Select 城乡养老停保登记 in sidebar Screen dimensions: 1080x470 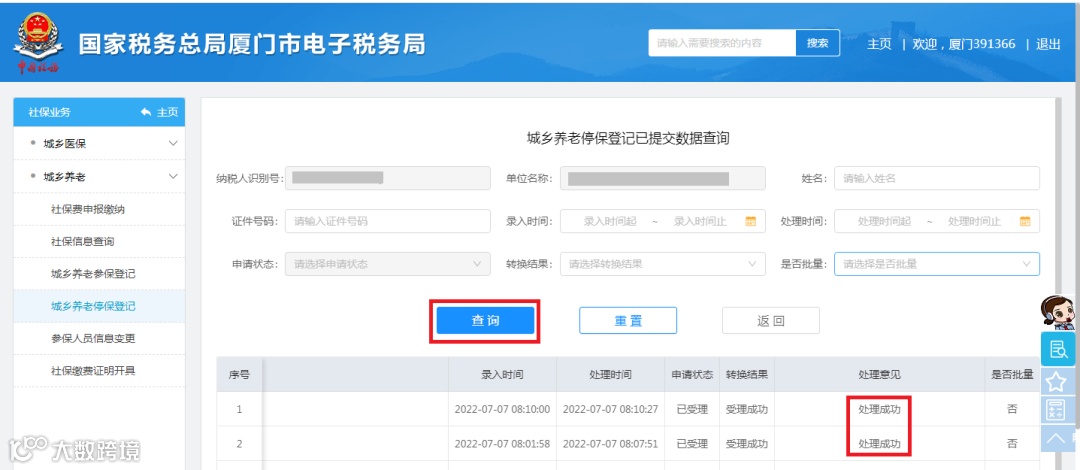93,306
